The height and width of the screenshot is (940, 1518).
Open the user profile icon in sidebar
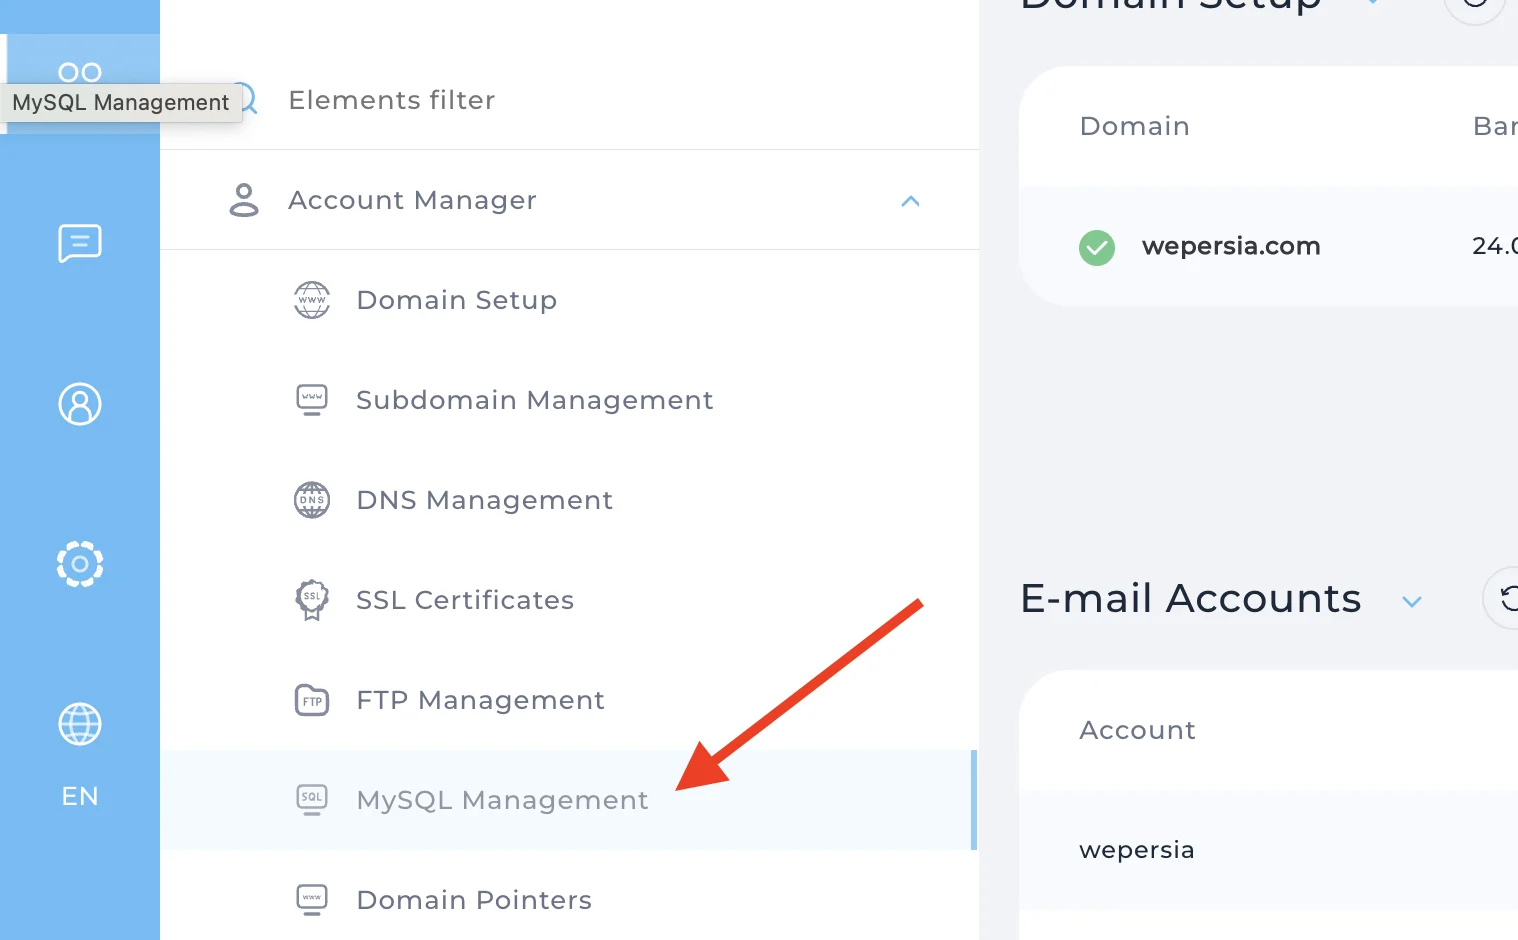click(x=80, y=404)
